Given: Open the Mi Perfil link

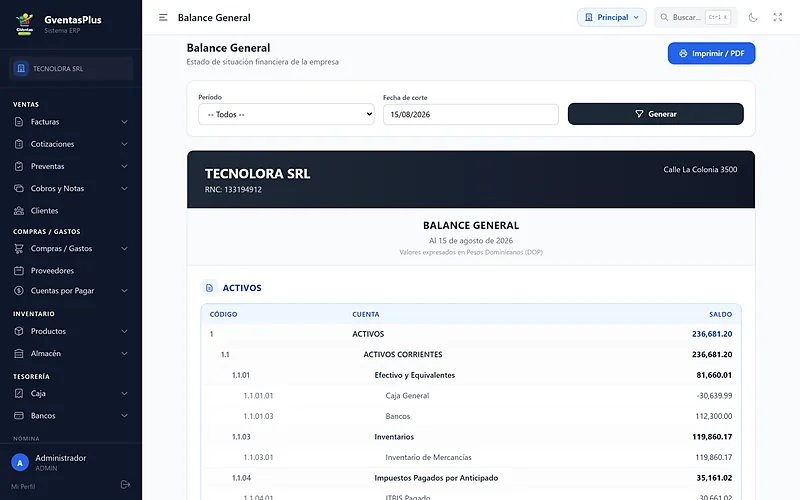Looking at the screenshot, I should click(23, 486).
